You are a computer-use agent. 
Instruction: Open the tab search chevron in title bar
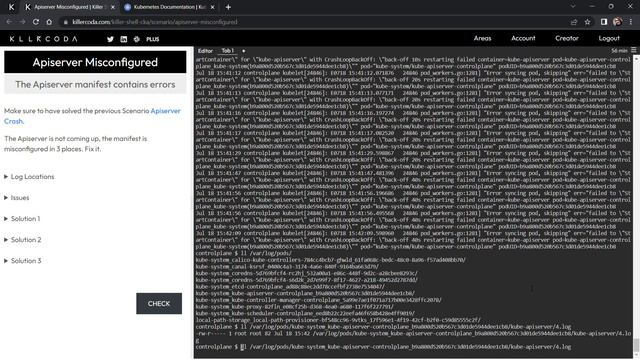(x=573, y=7)
